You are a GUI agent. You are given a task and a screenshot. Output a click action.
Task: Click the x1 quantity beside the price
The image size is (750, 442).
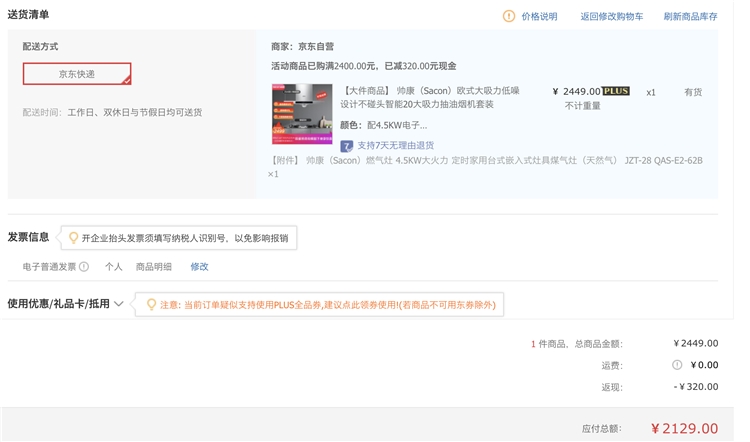point(651,92)
